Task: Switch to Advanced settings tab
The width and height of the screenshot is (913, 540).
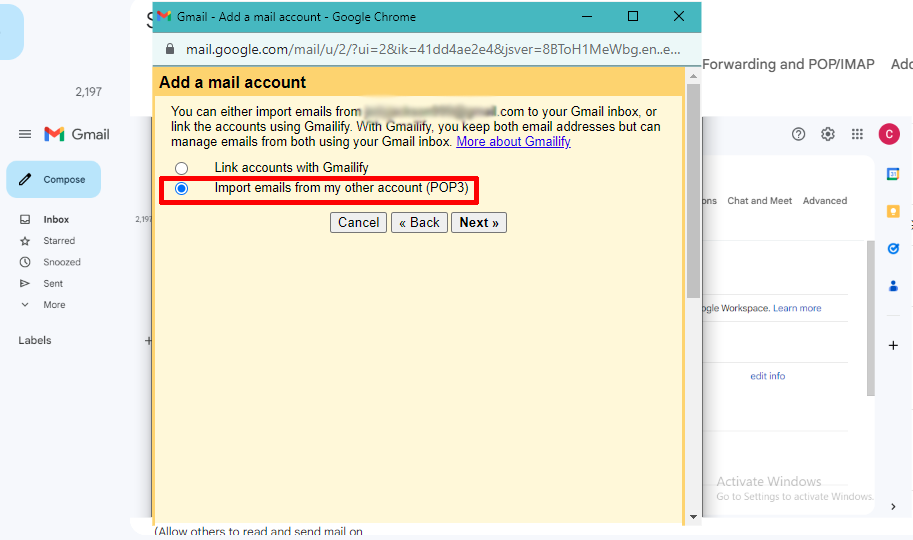Action: [x=824, y=201]
